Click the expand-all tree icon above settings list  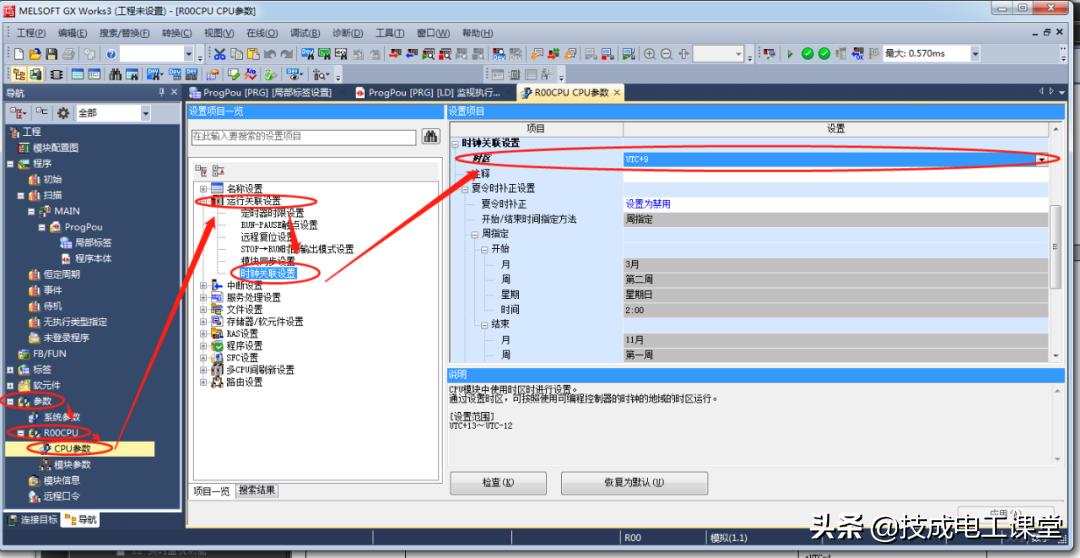pyautogui.click(x=201, y=170)
